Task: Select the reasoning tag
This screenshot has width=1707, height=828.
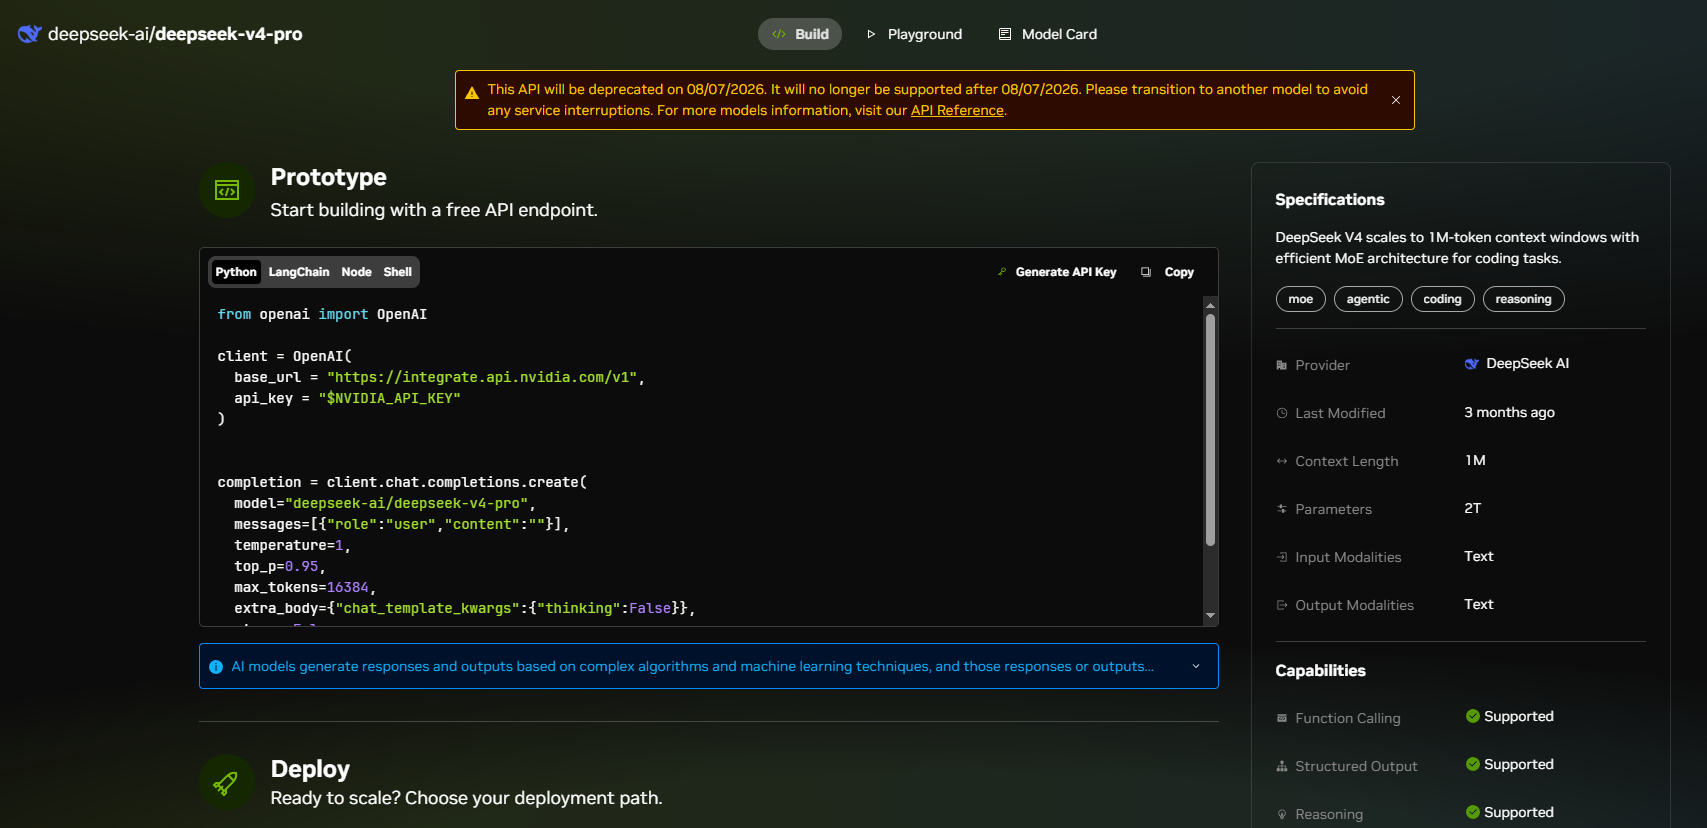Action: (x=1524, y=299)
